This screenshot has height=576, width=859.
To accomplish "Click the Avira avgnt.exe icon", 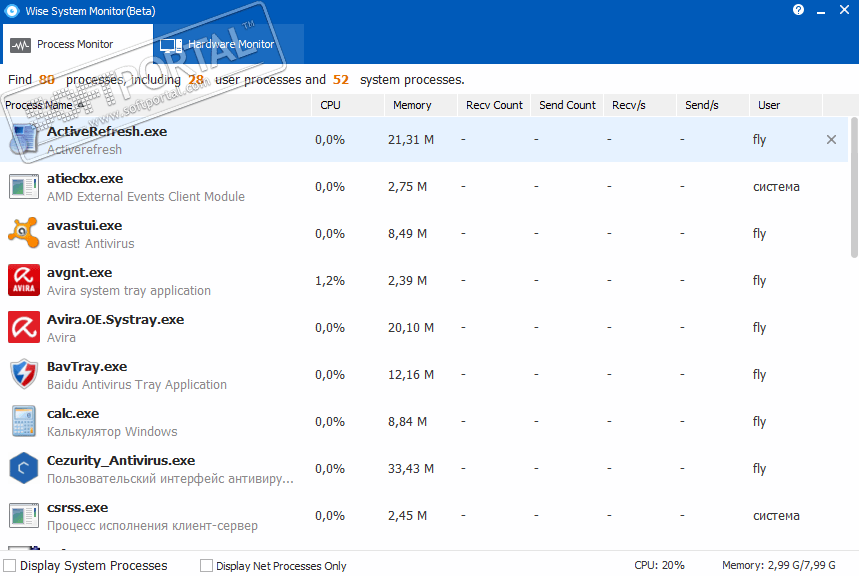I will 24,280.
